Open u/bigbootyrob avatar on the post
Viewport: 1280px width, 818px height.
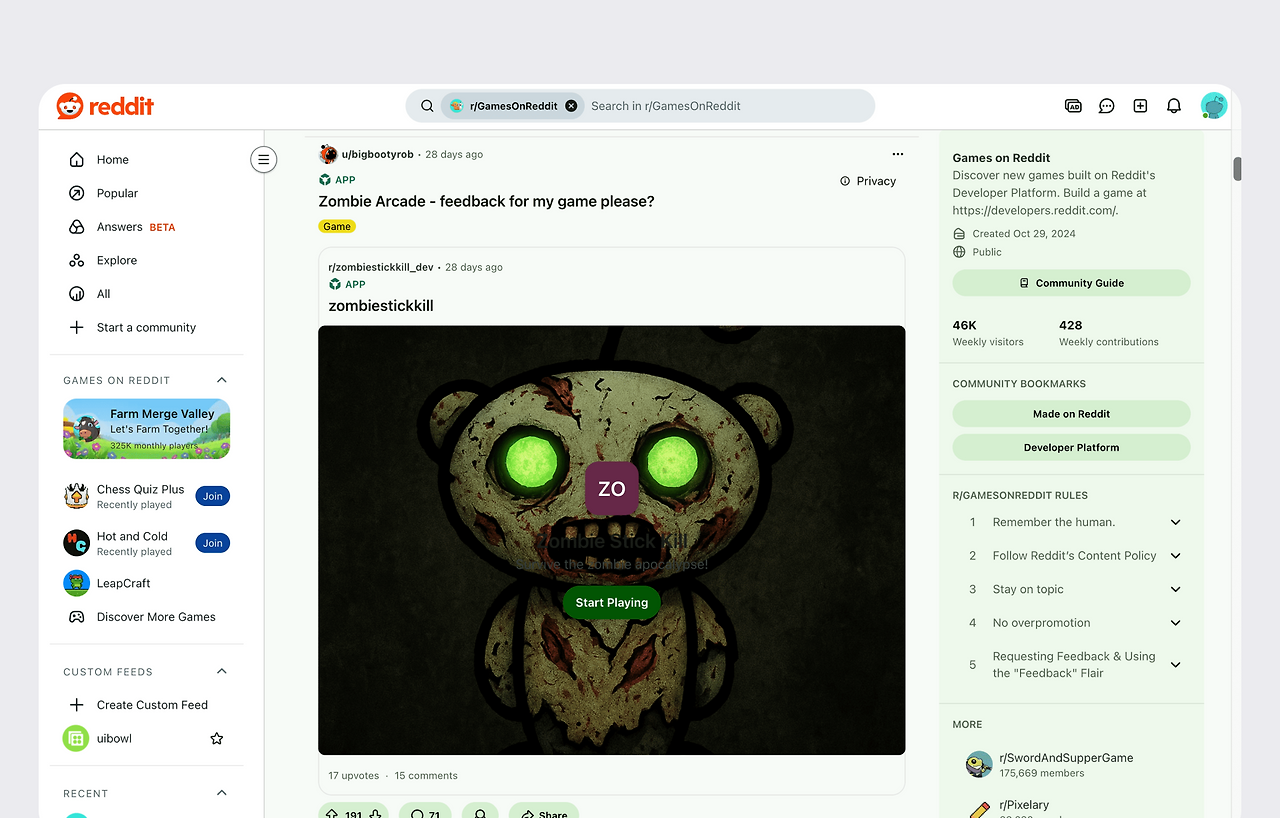coord(328,154)
